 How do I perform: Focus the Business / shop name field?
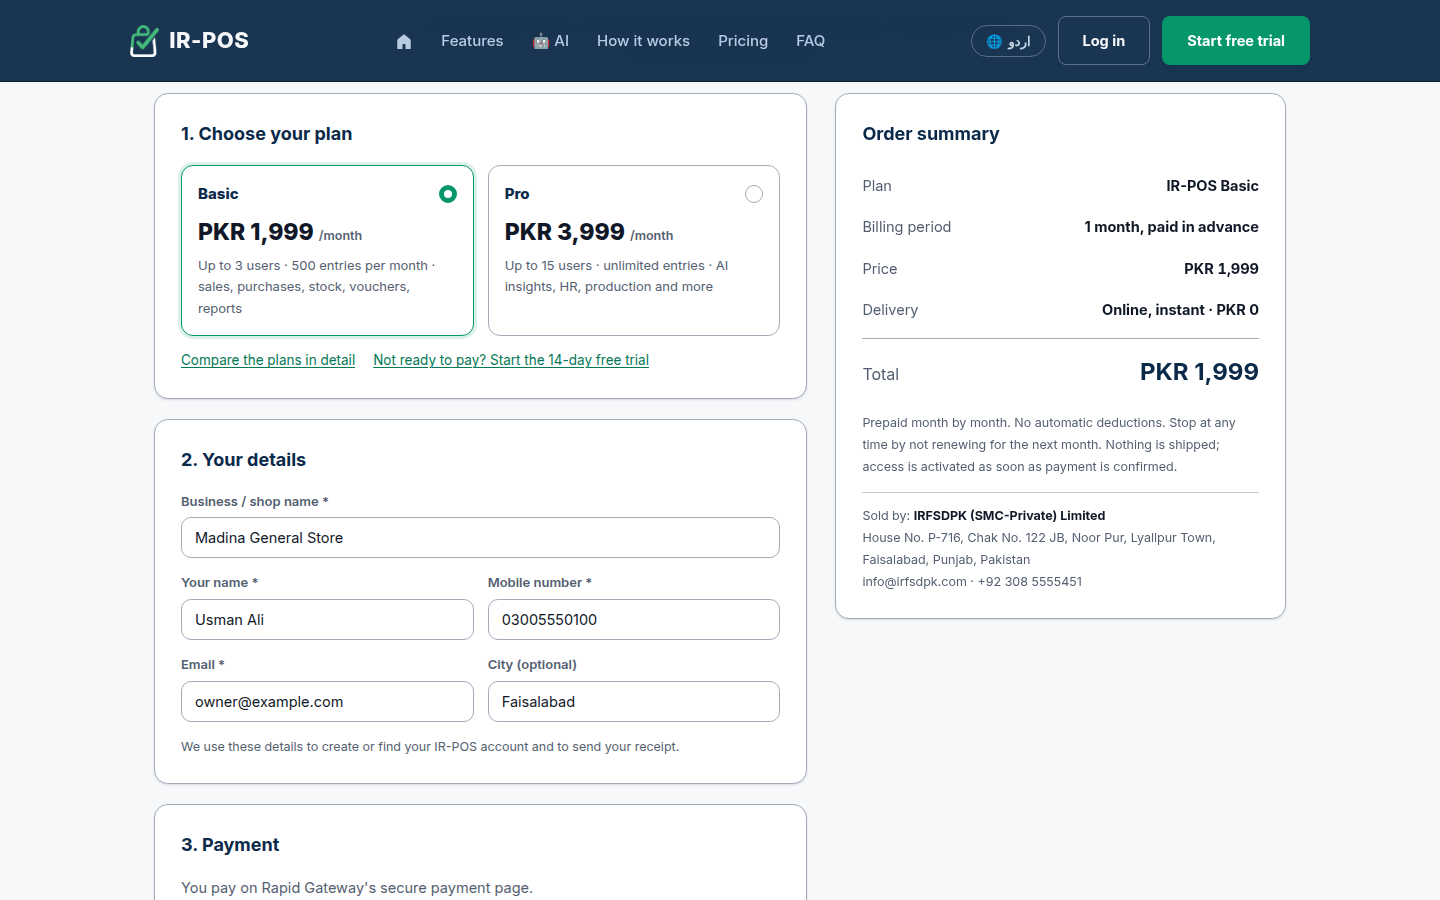(x=480, y=538)
